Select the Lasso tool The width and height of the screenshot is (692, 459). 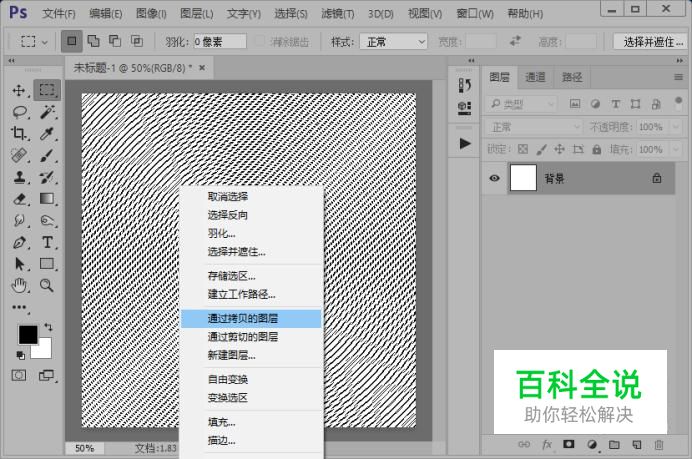[x=19, y=112]
